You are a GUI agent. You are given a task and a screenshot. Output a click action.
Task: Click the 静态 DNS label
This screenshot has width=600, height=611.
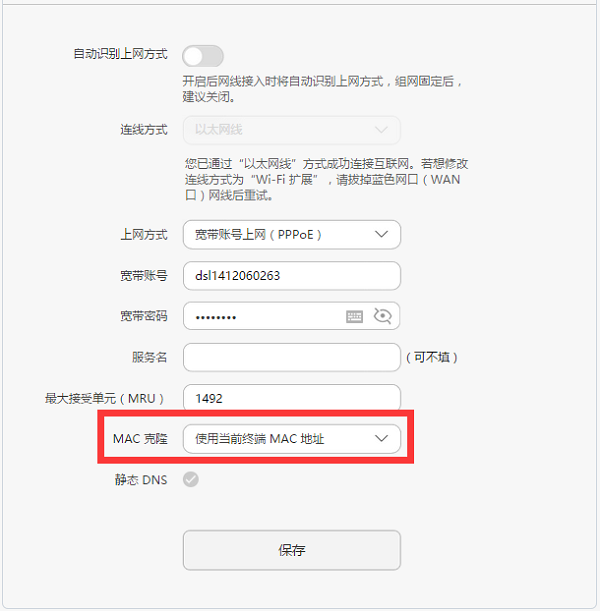141,479
